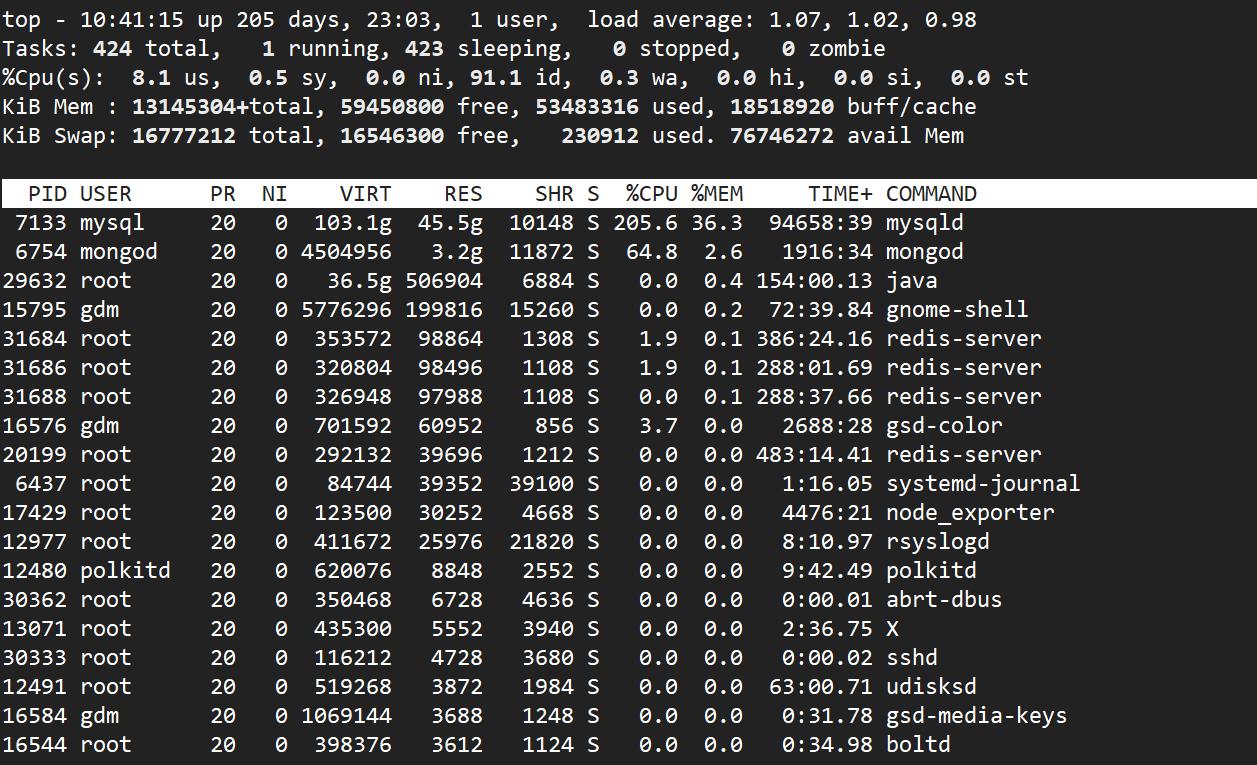Click the 16777212 swap total value
Image resolution: width=1257 pixels, height=765 pixels.
click(184, 136)
